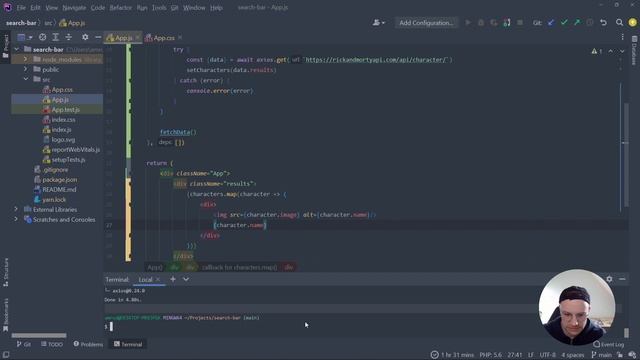Expand External Libraries node
This screenshot has width=640, height=360.
coord(16,209)
